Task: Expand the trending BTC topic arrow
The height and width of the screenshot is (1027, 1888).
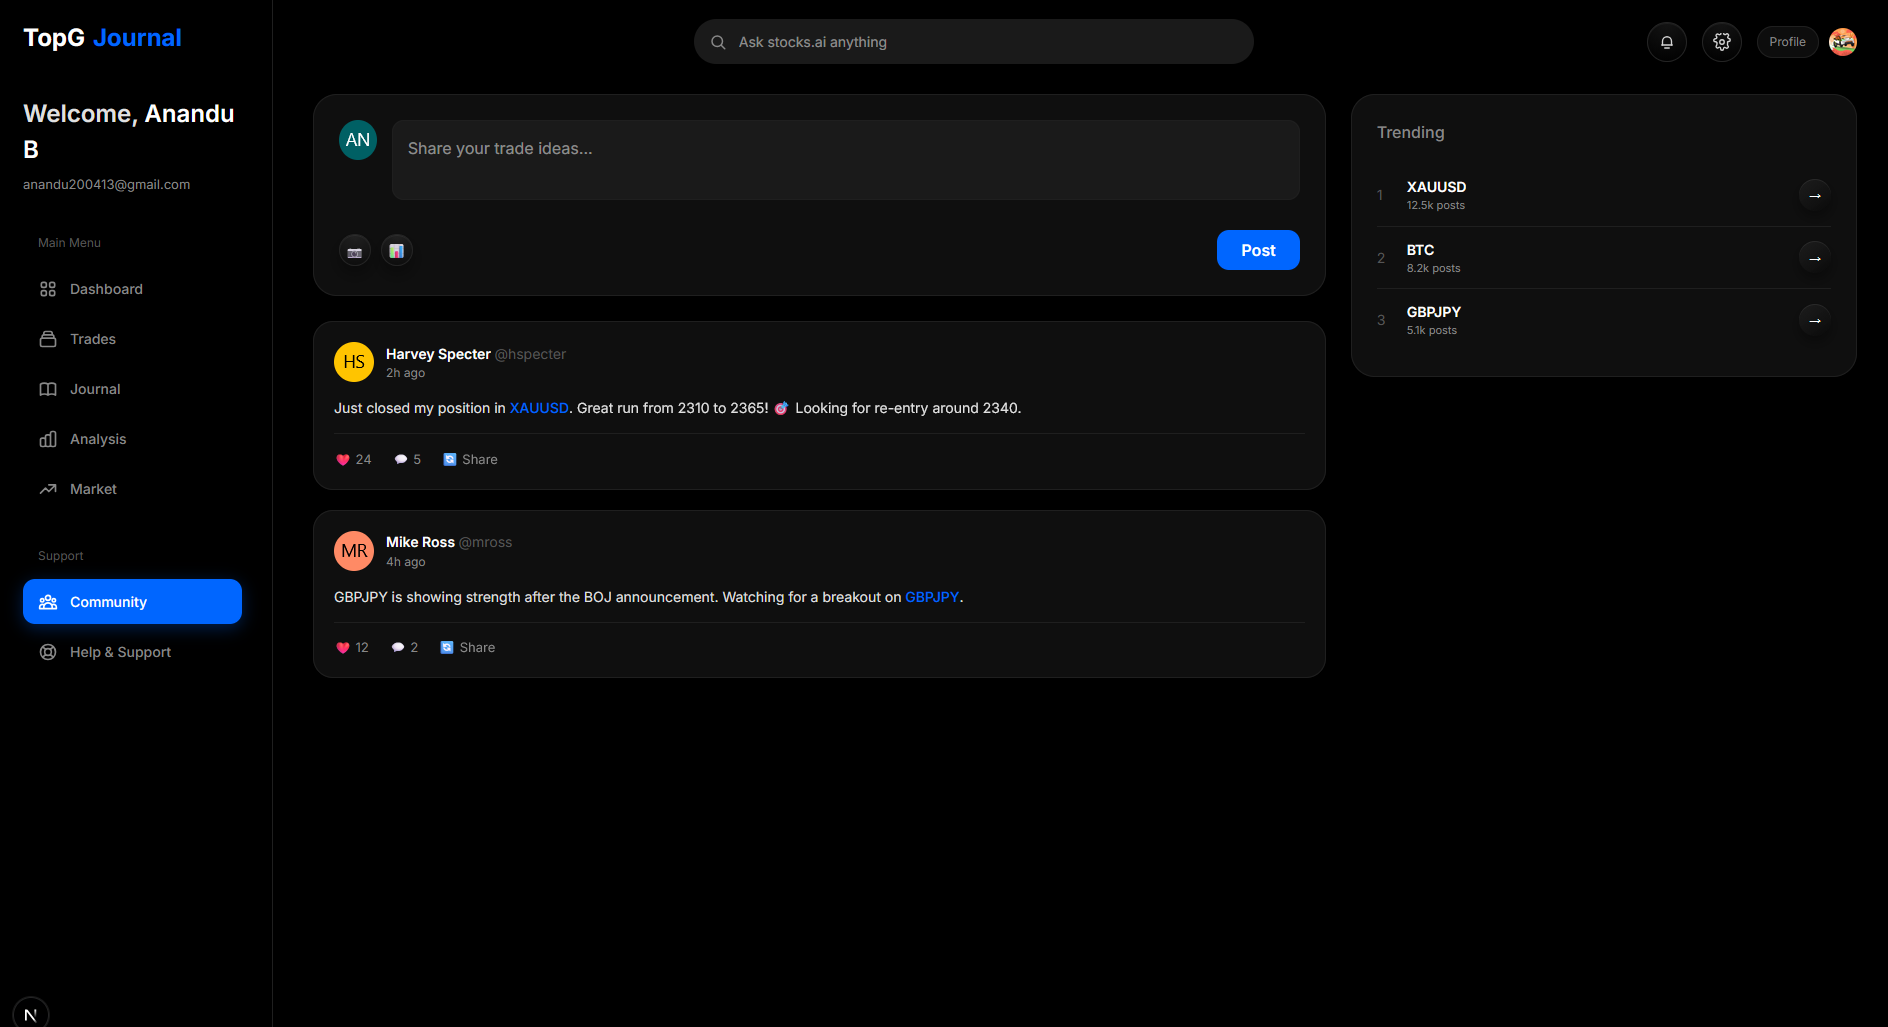Action: tap(1815, 258)
